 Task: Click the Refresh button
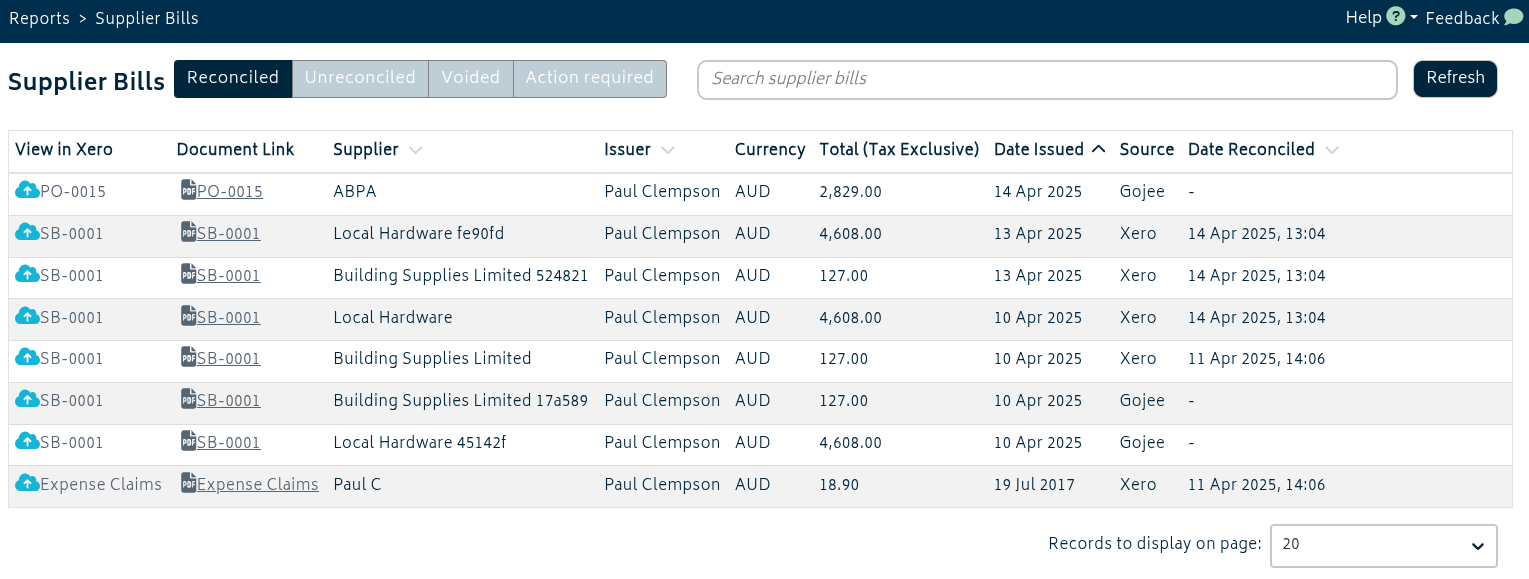coord(1455,79)
